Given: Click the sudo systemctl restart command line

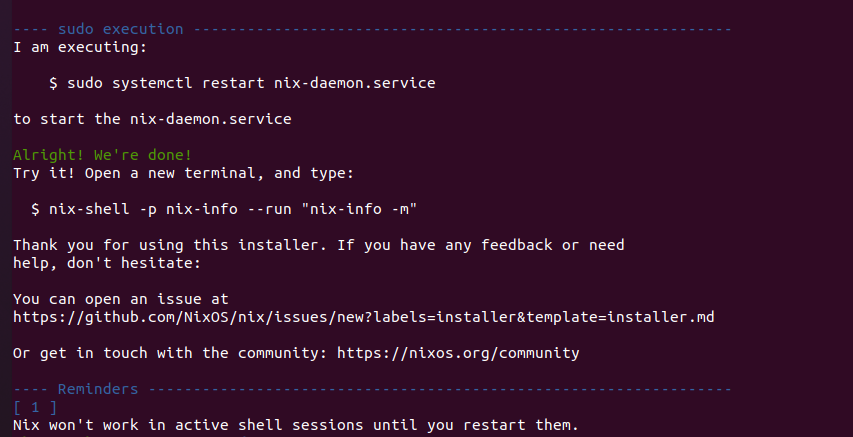Looking at the screenshot, I should point(242,83).
